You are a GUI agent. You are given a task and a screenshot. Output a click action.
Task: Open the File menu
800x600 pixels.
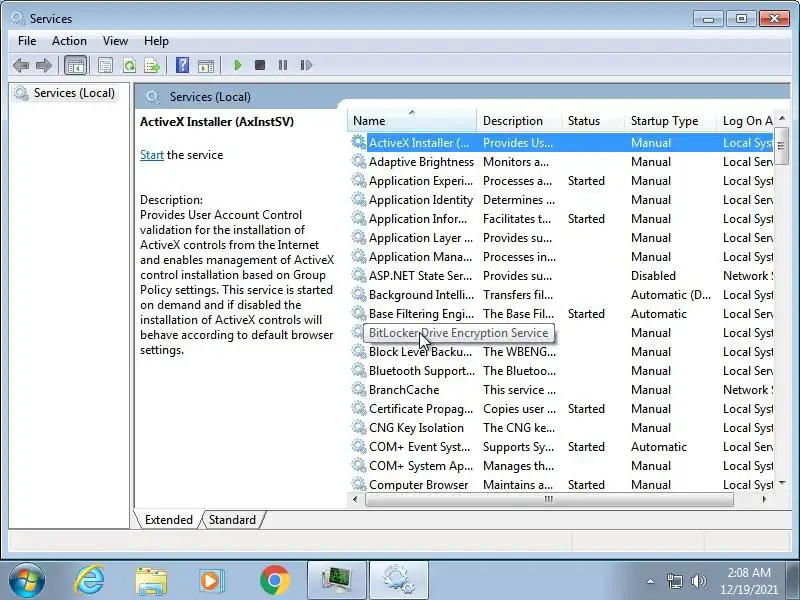27,41
